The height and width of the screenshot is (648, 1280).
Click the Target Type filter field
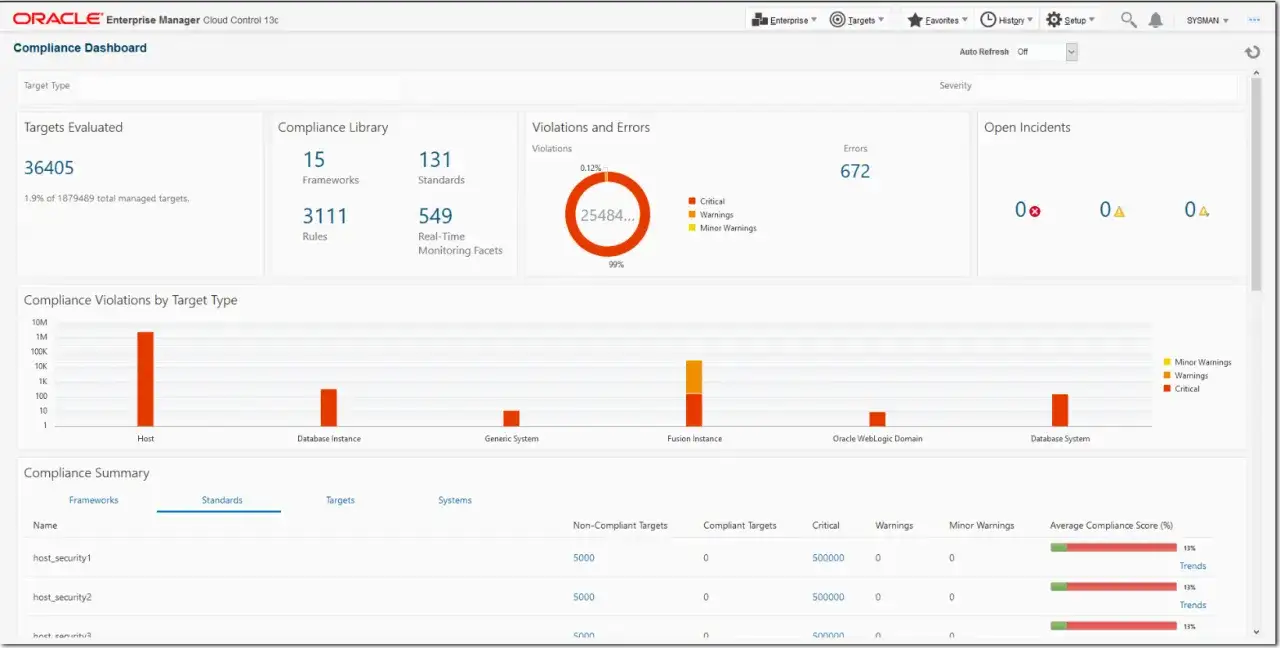tap(238, 87)
